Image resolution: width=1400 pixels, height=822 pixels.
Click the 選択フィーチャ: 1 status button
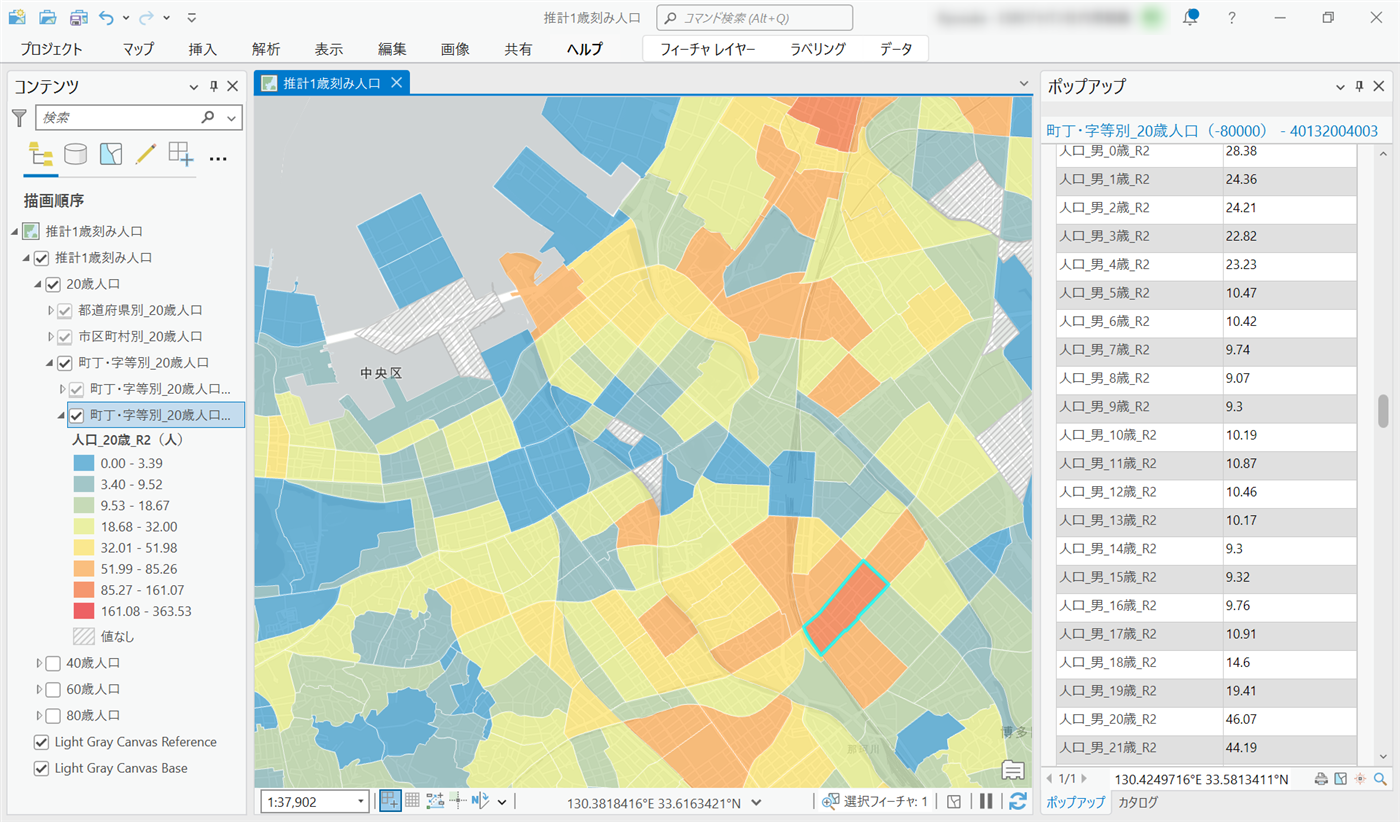[876, 801]
